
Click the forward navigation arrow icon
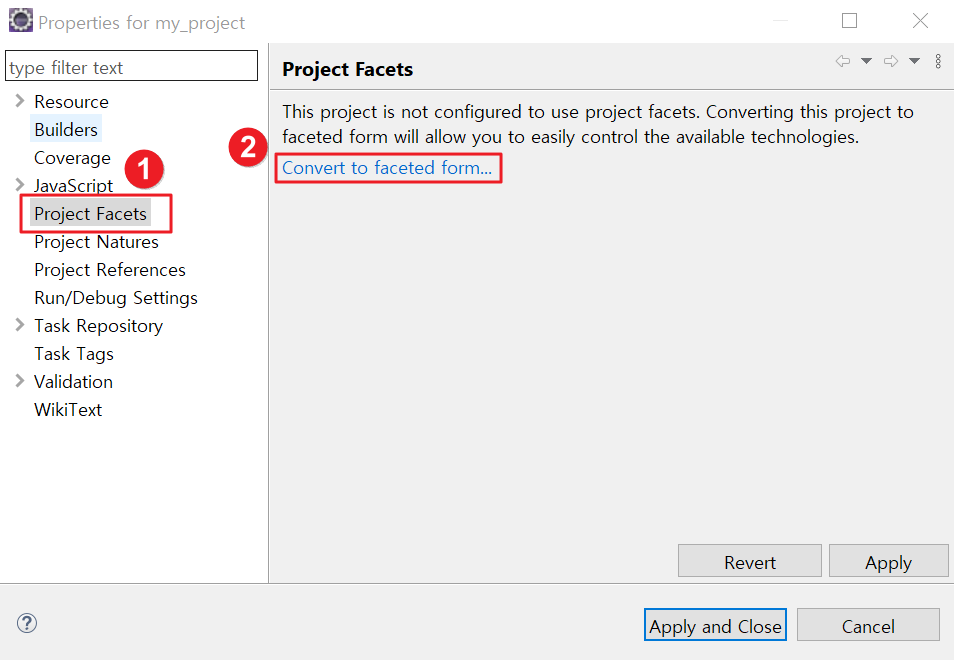(890, 61)
